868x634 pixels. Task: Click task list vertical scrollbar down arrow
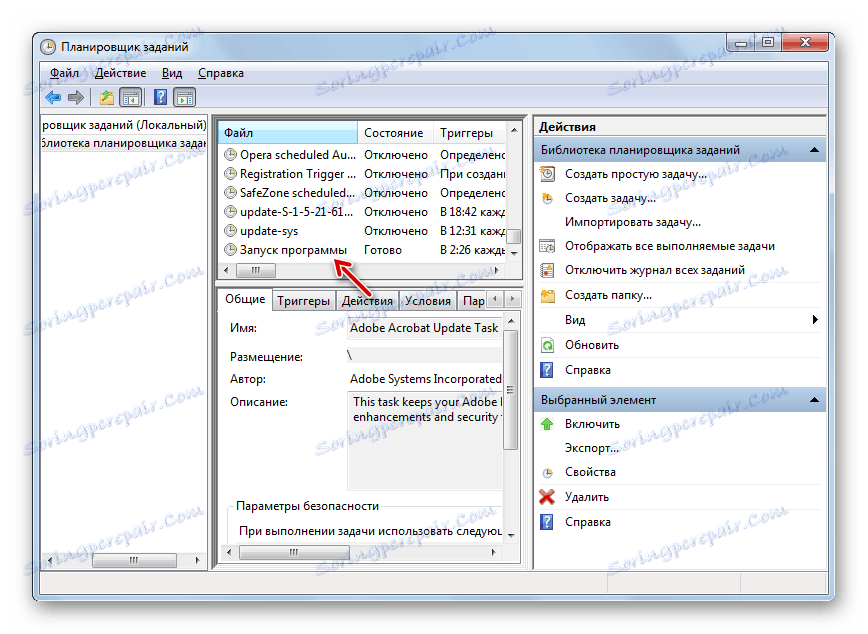pos(514,254)
